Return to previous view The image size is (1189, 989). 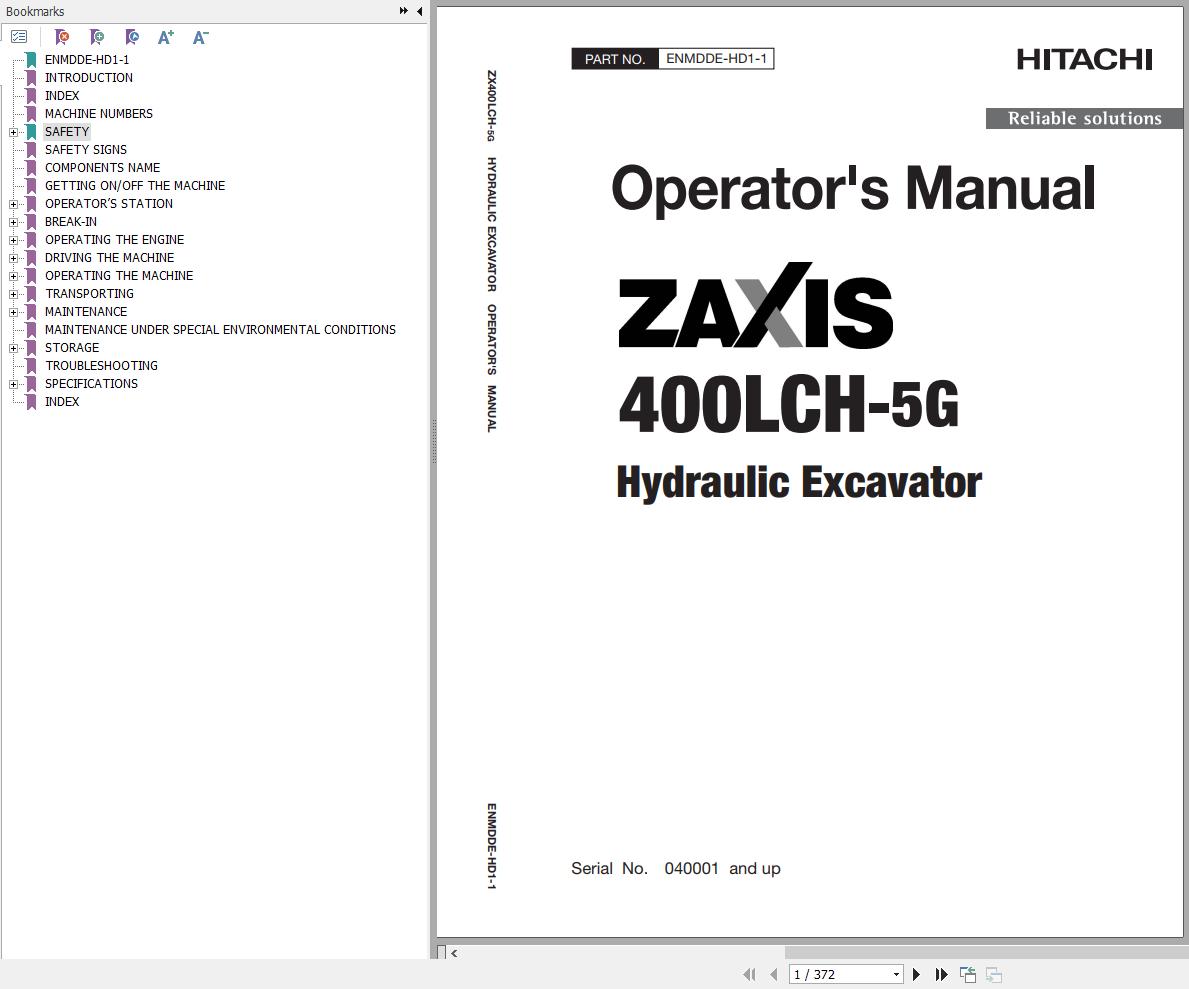tap(967, 974)
